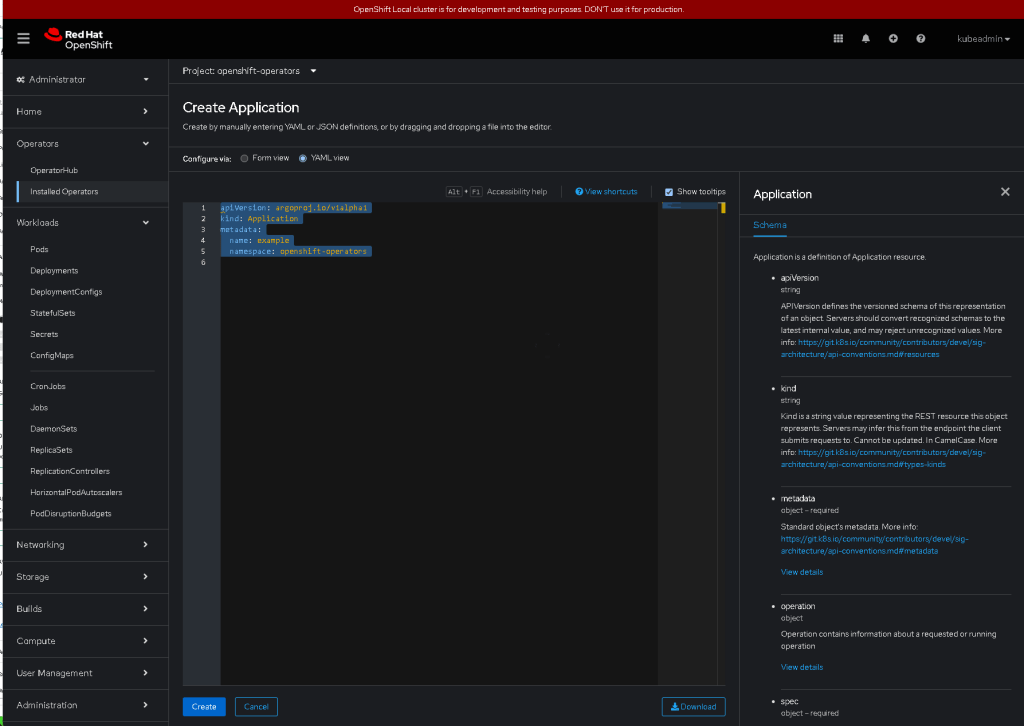
Task: Click the 'name: example' YAML line
Action: pos(259,240)
